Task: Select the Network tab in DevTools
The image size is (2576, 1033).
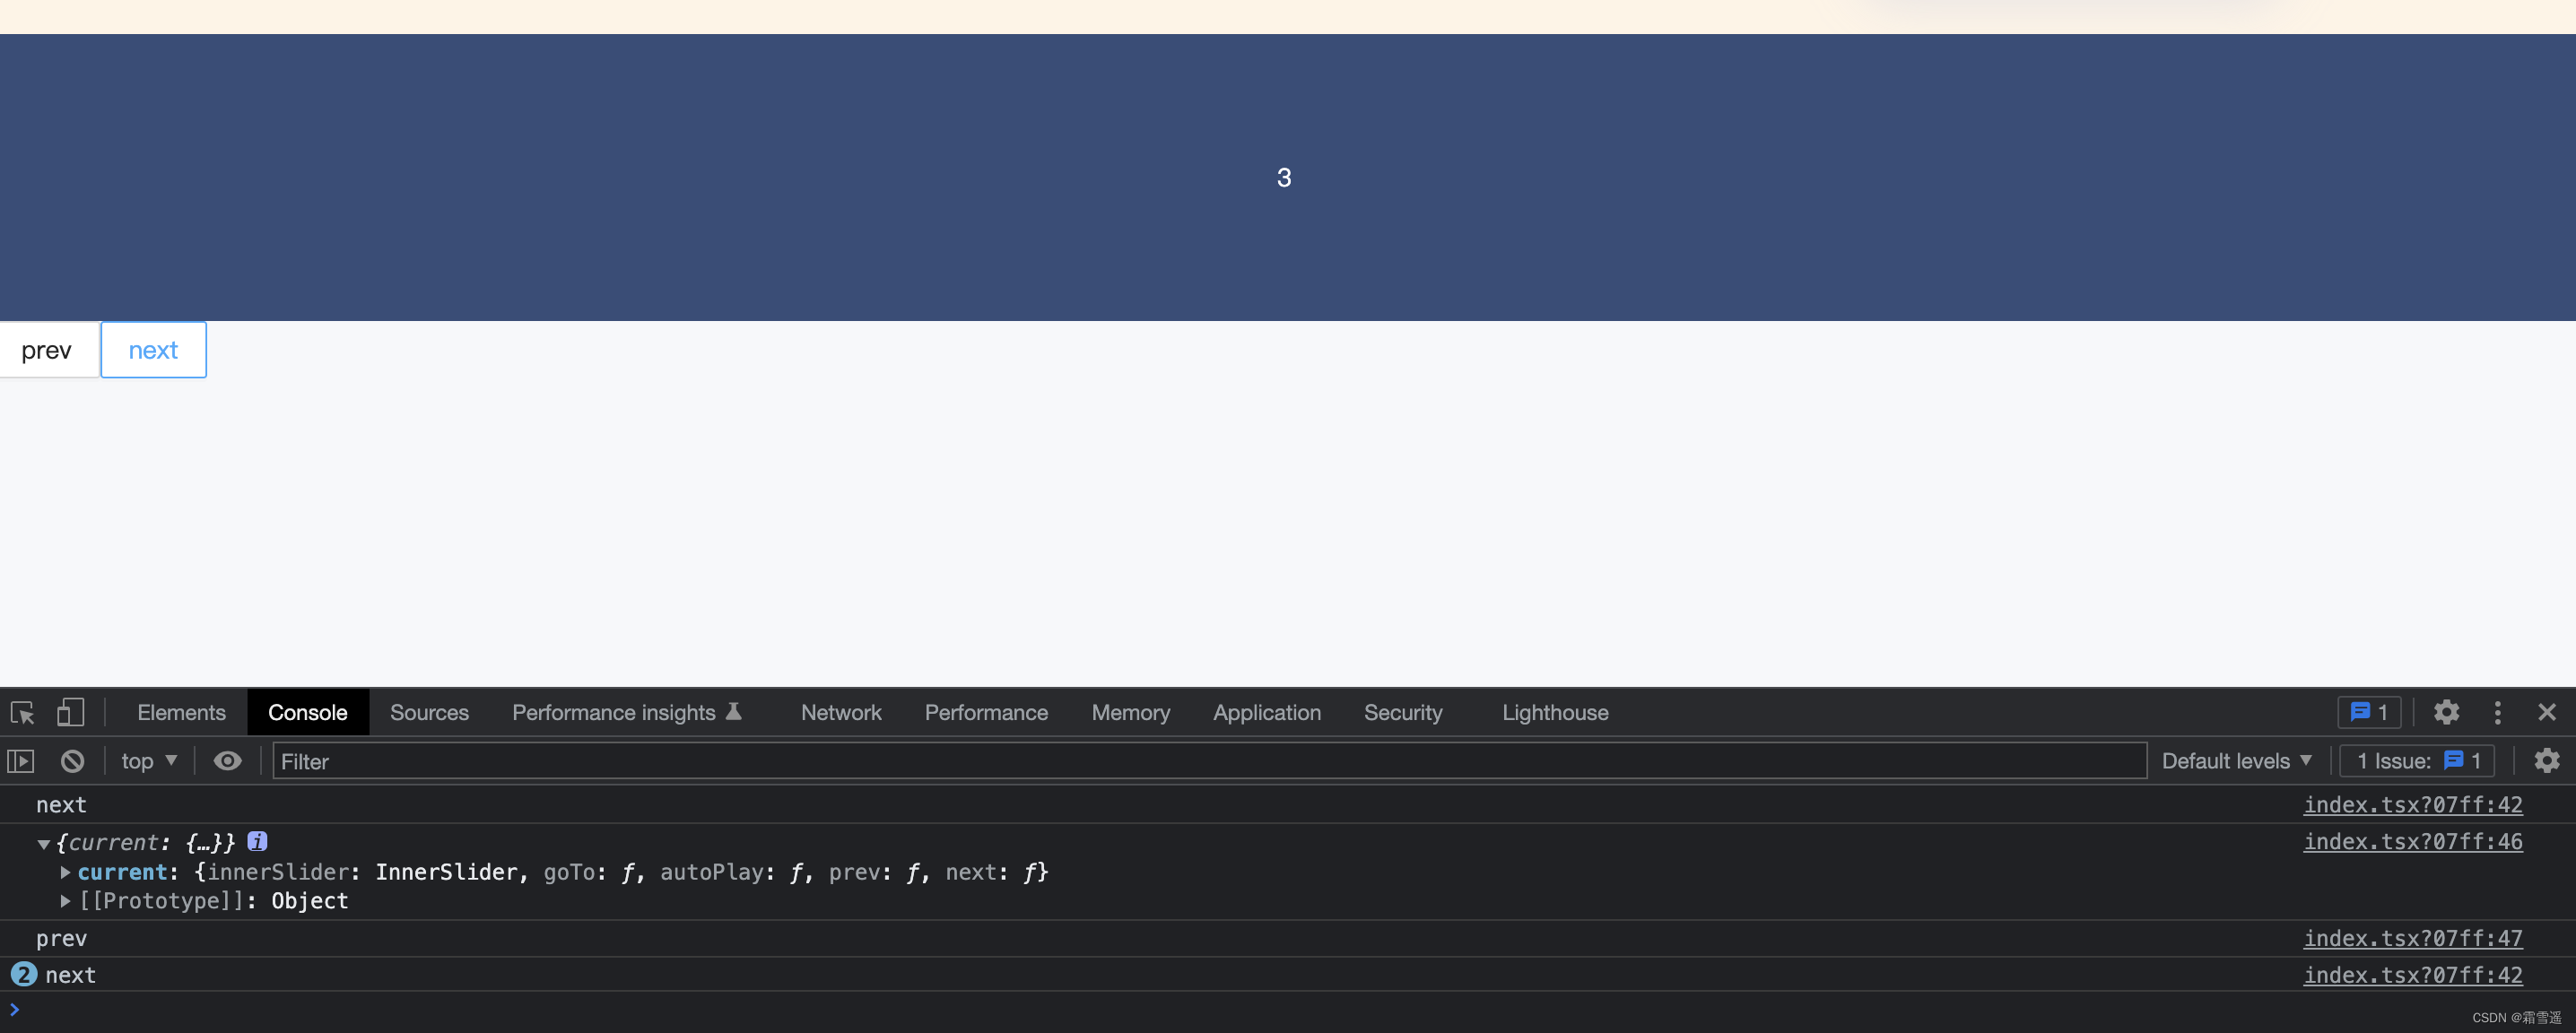Action: (840, 713)
